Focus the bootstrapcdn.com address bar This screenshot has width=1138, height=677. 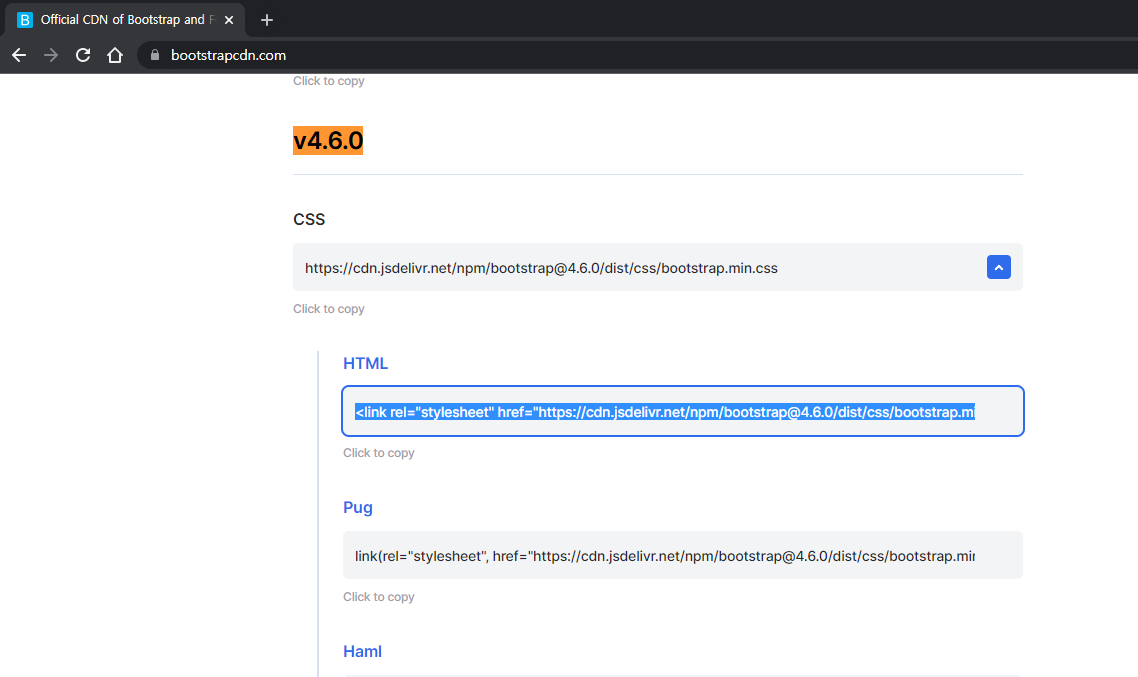click(639, 55)
